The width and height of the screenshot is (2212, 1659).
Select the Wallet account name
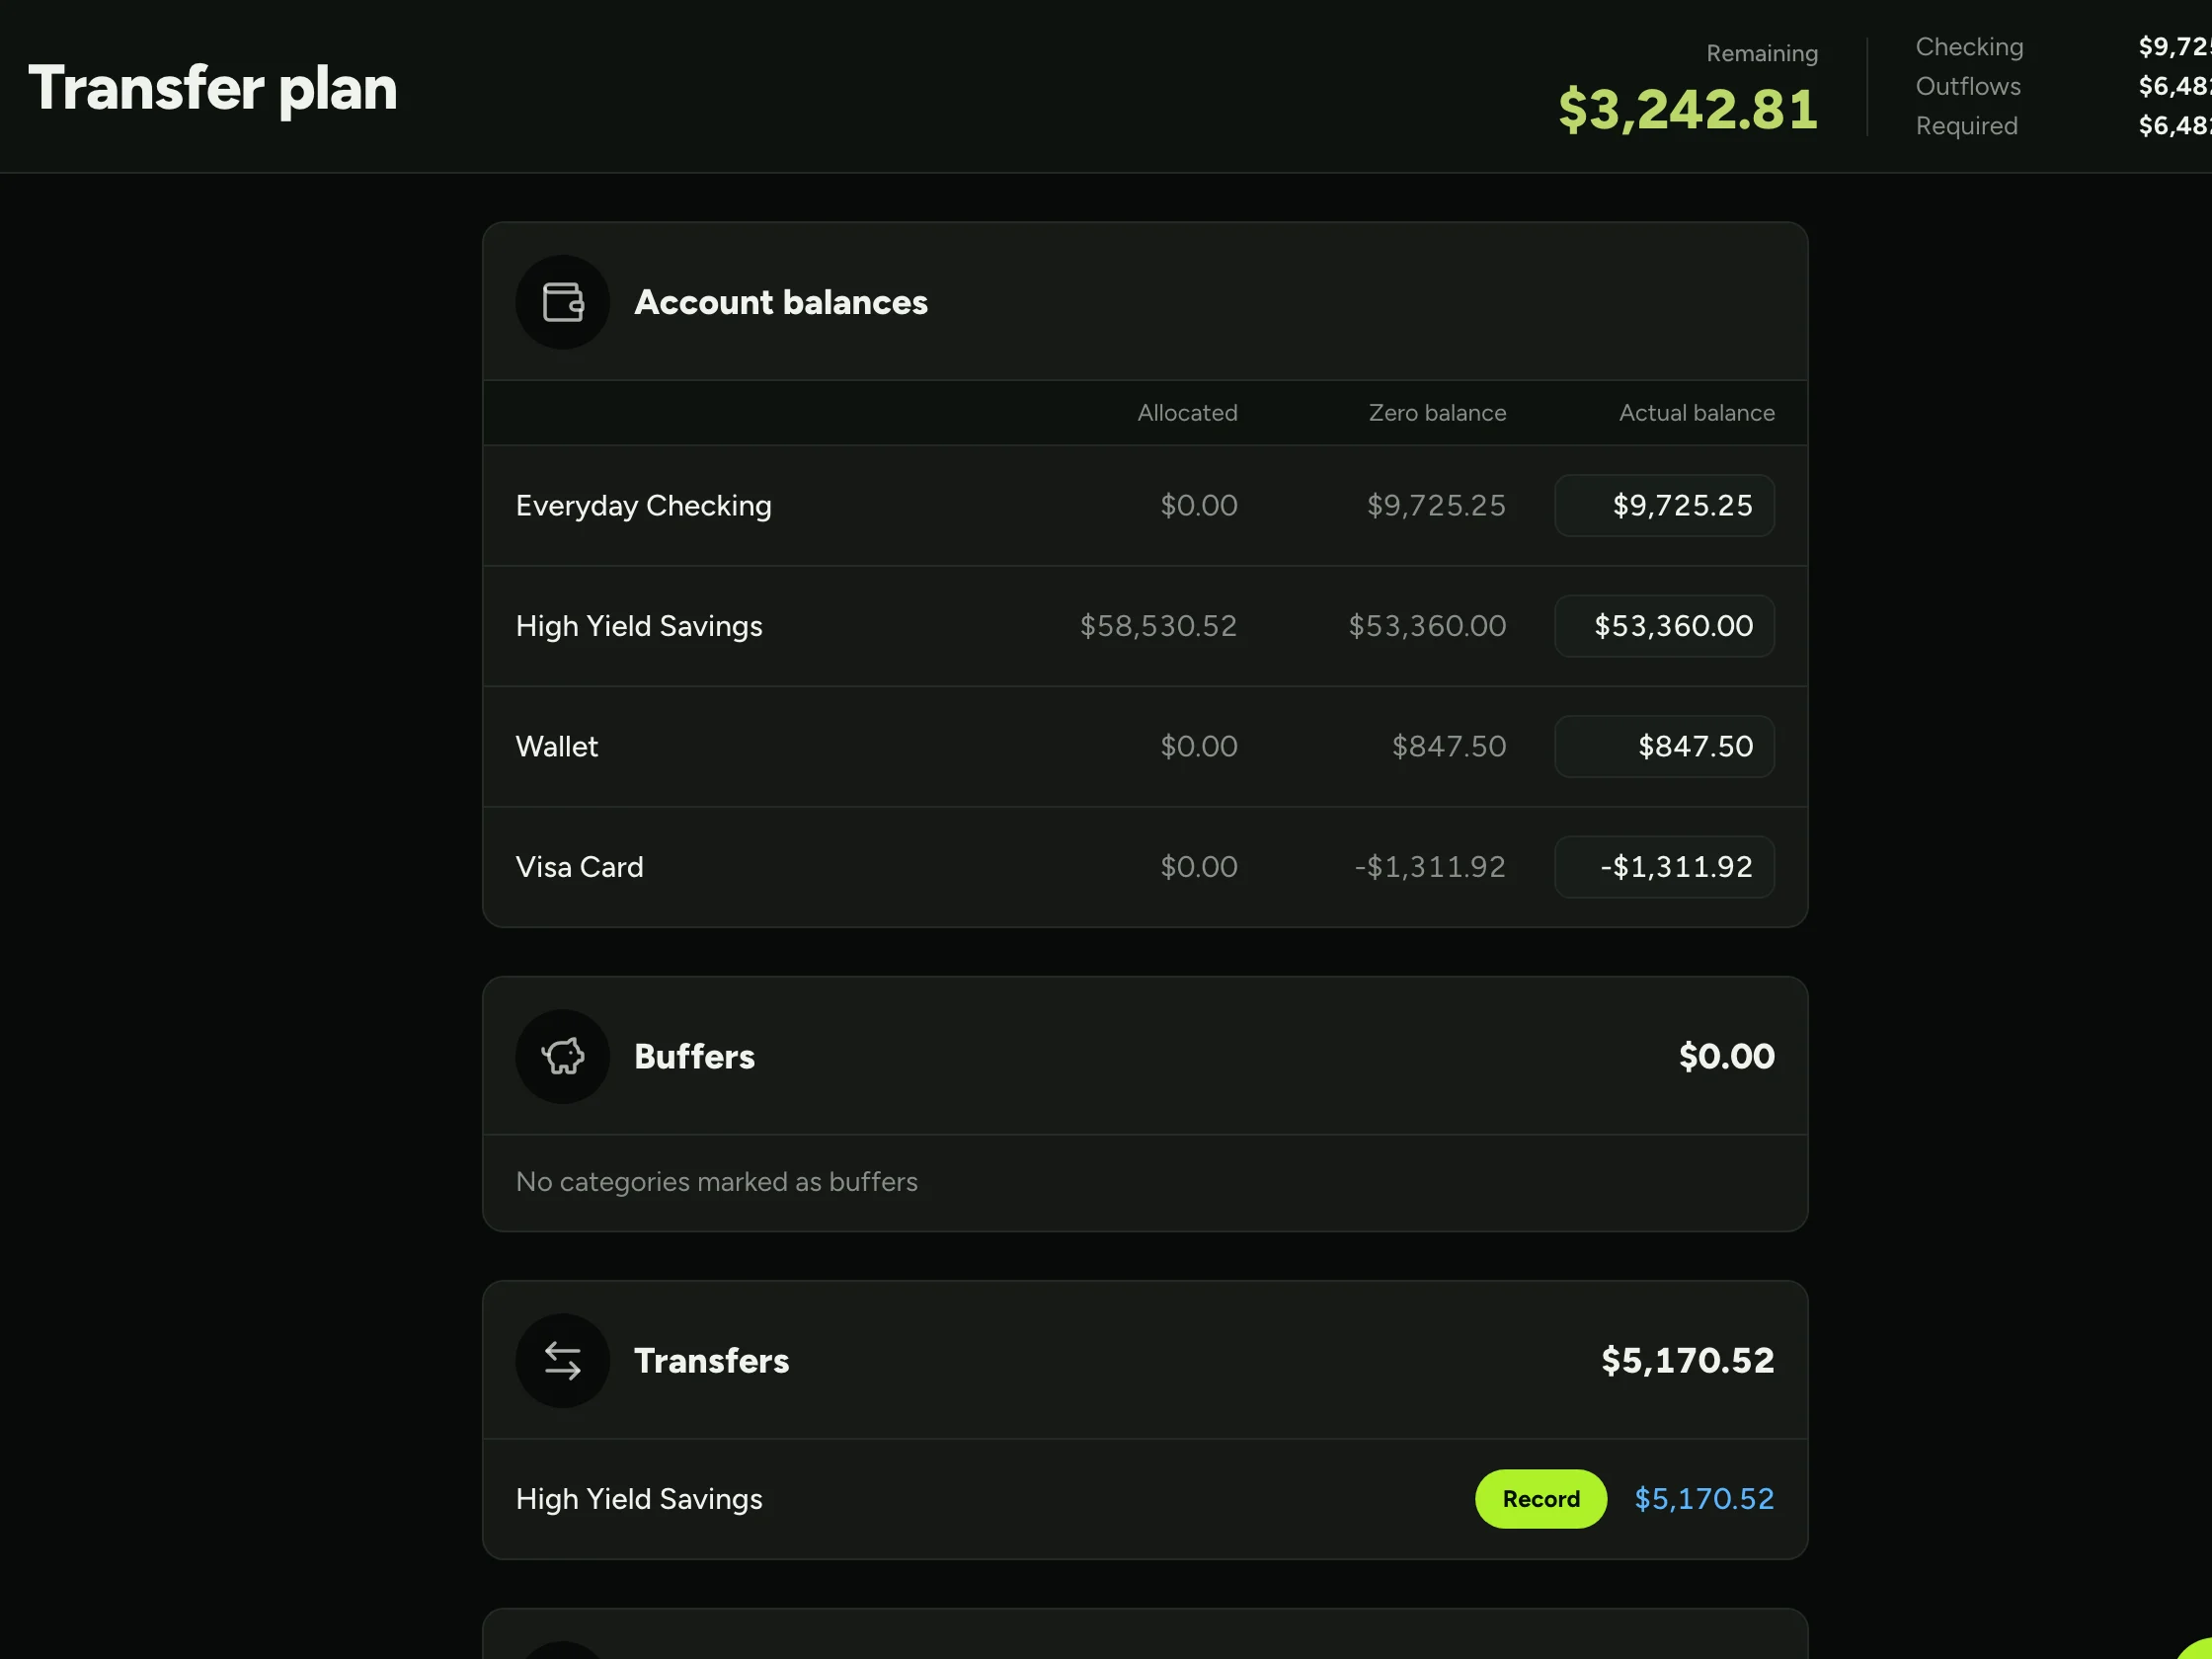556,746
